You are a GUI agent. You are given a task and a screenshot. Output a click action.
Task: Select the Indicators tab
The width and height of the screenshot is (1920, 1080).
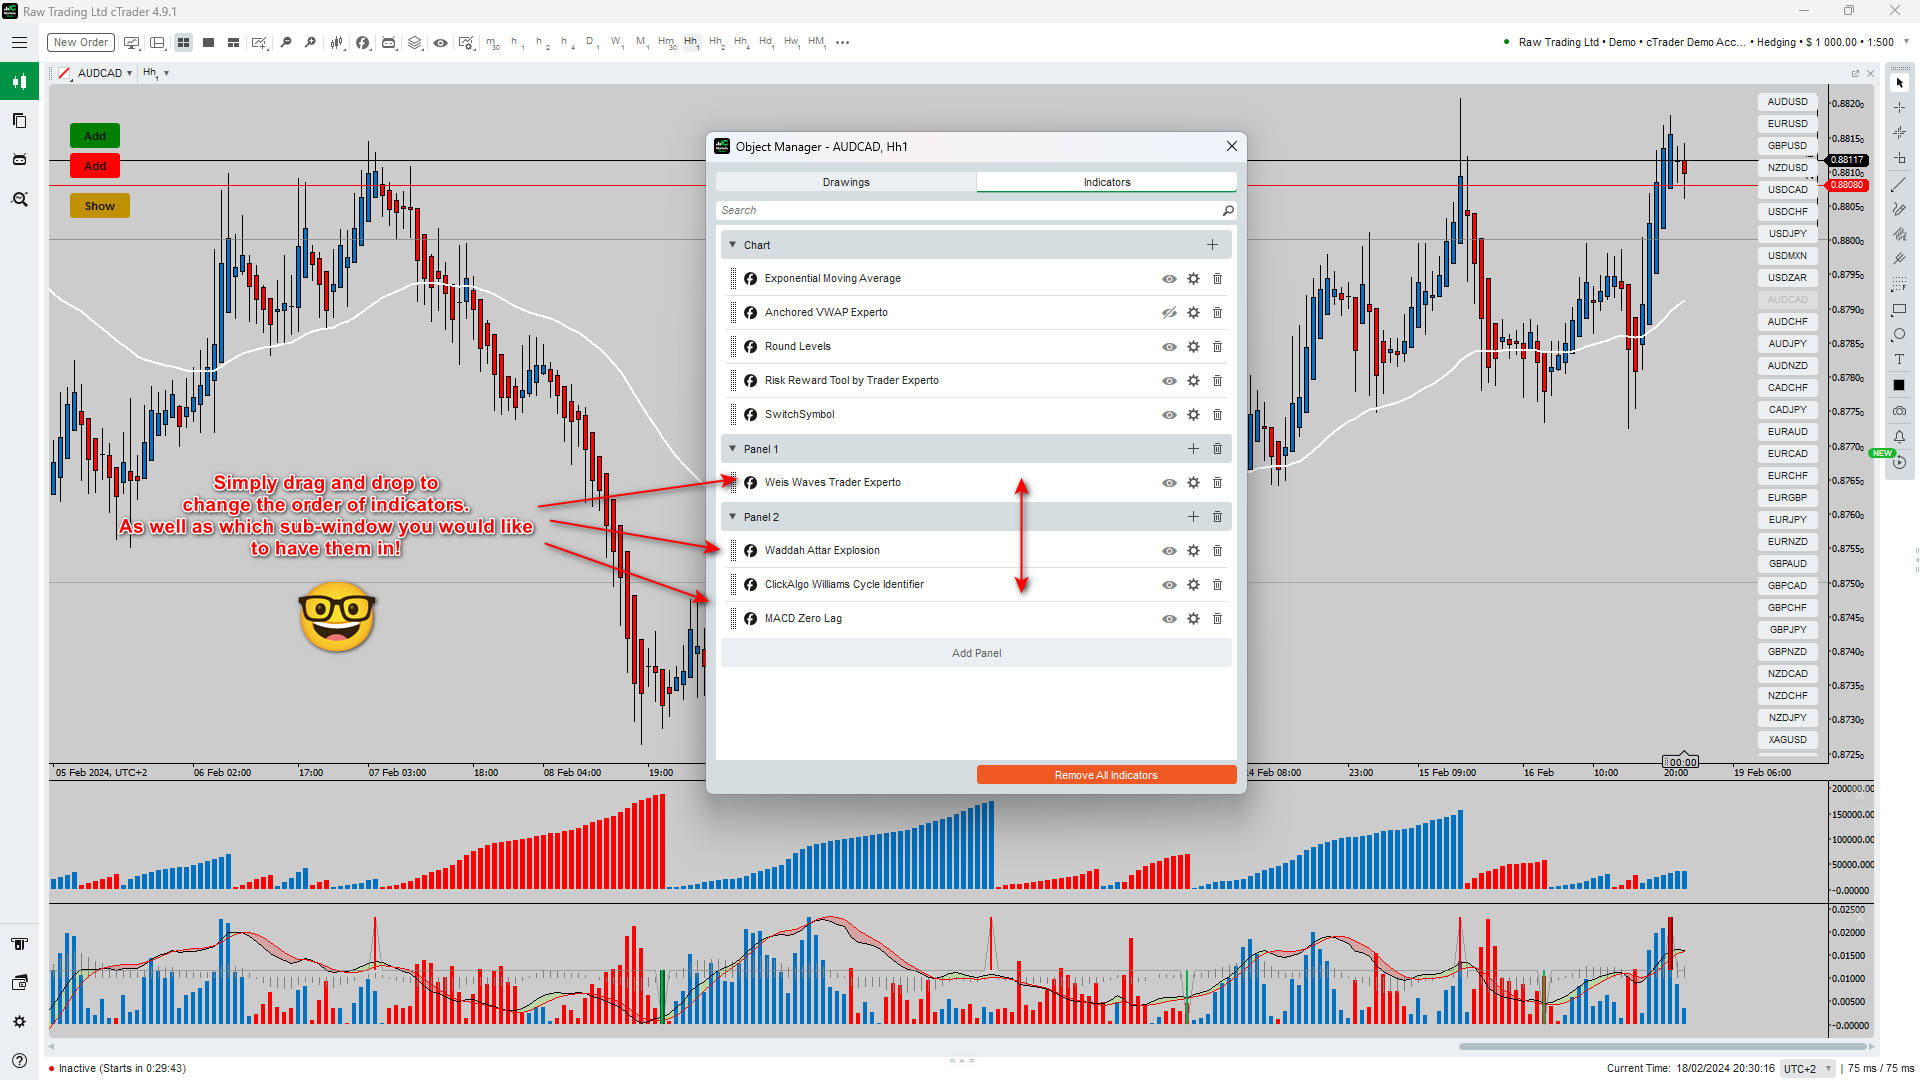point(1106,182)
